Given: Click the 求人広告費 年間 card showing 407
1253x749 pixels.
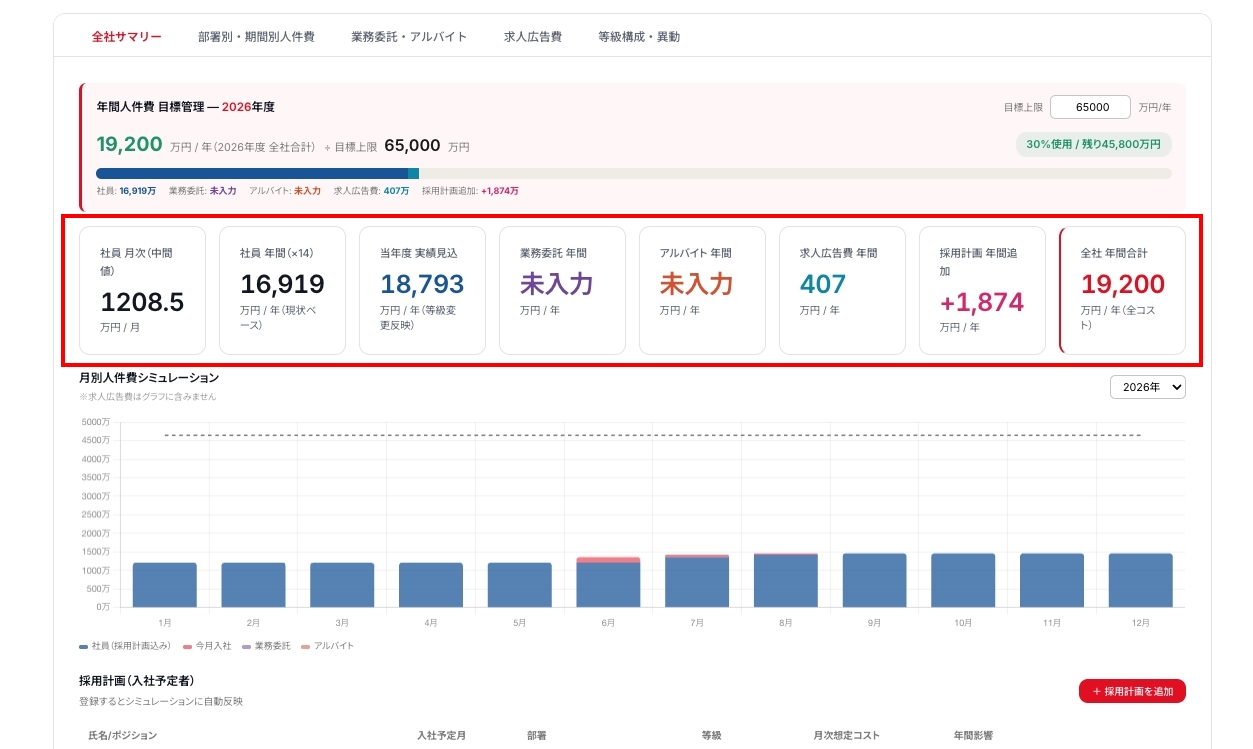Looking at the screenshot, I should tap(842, 290).
